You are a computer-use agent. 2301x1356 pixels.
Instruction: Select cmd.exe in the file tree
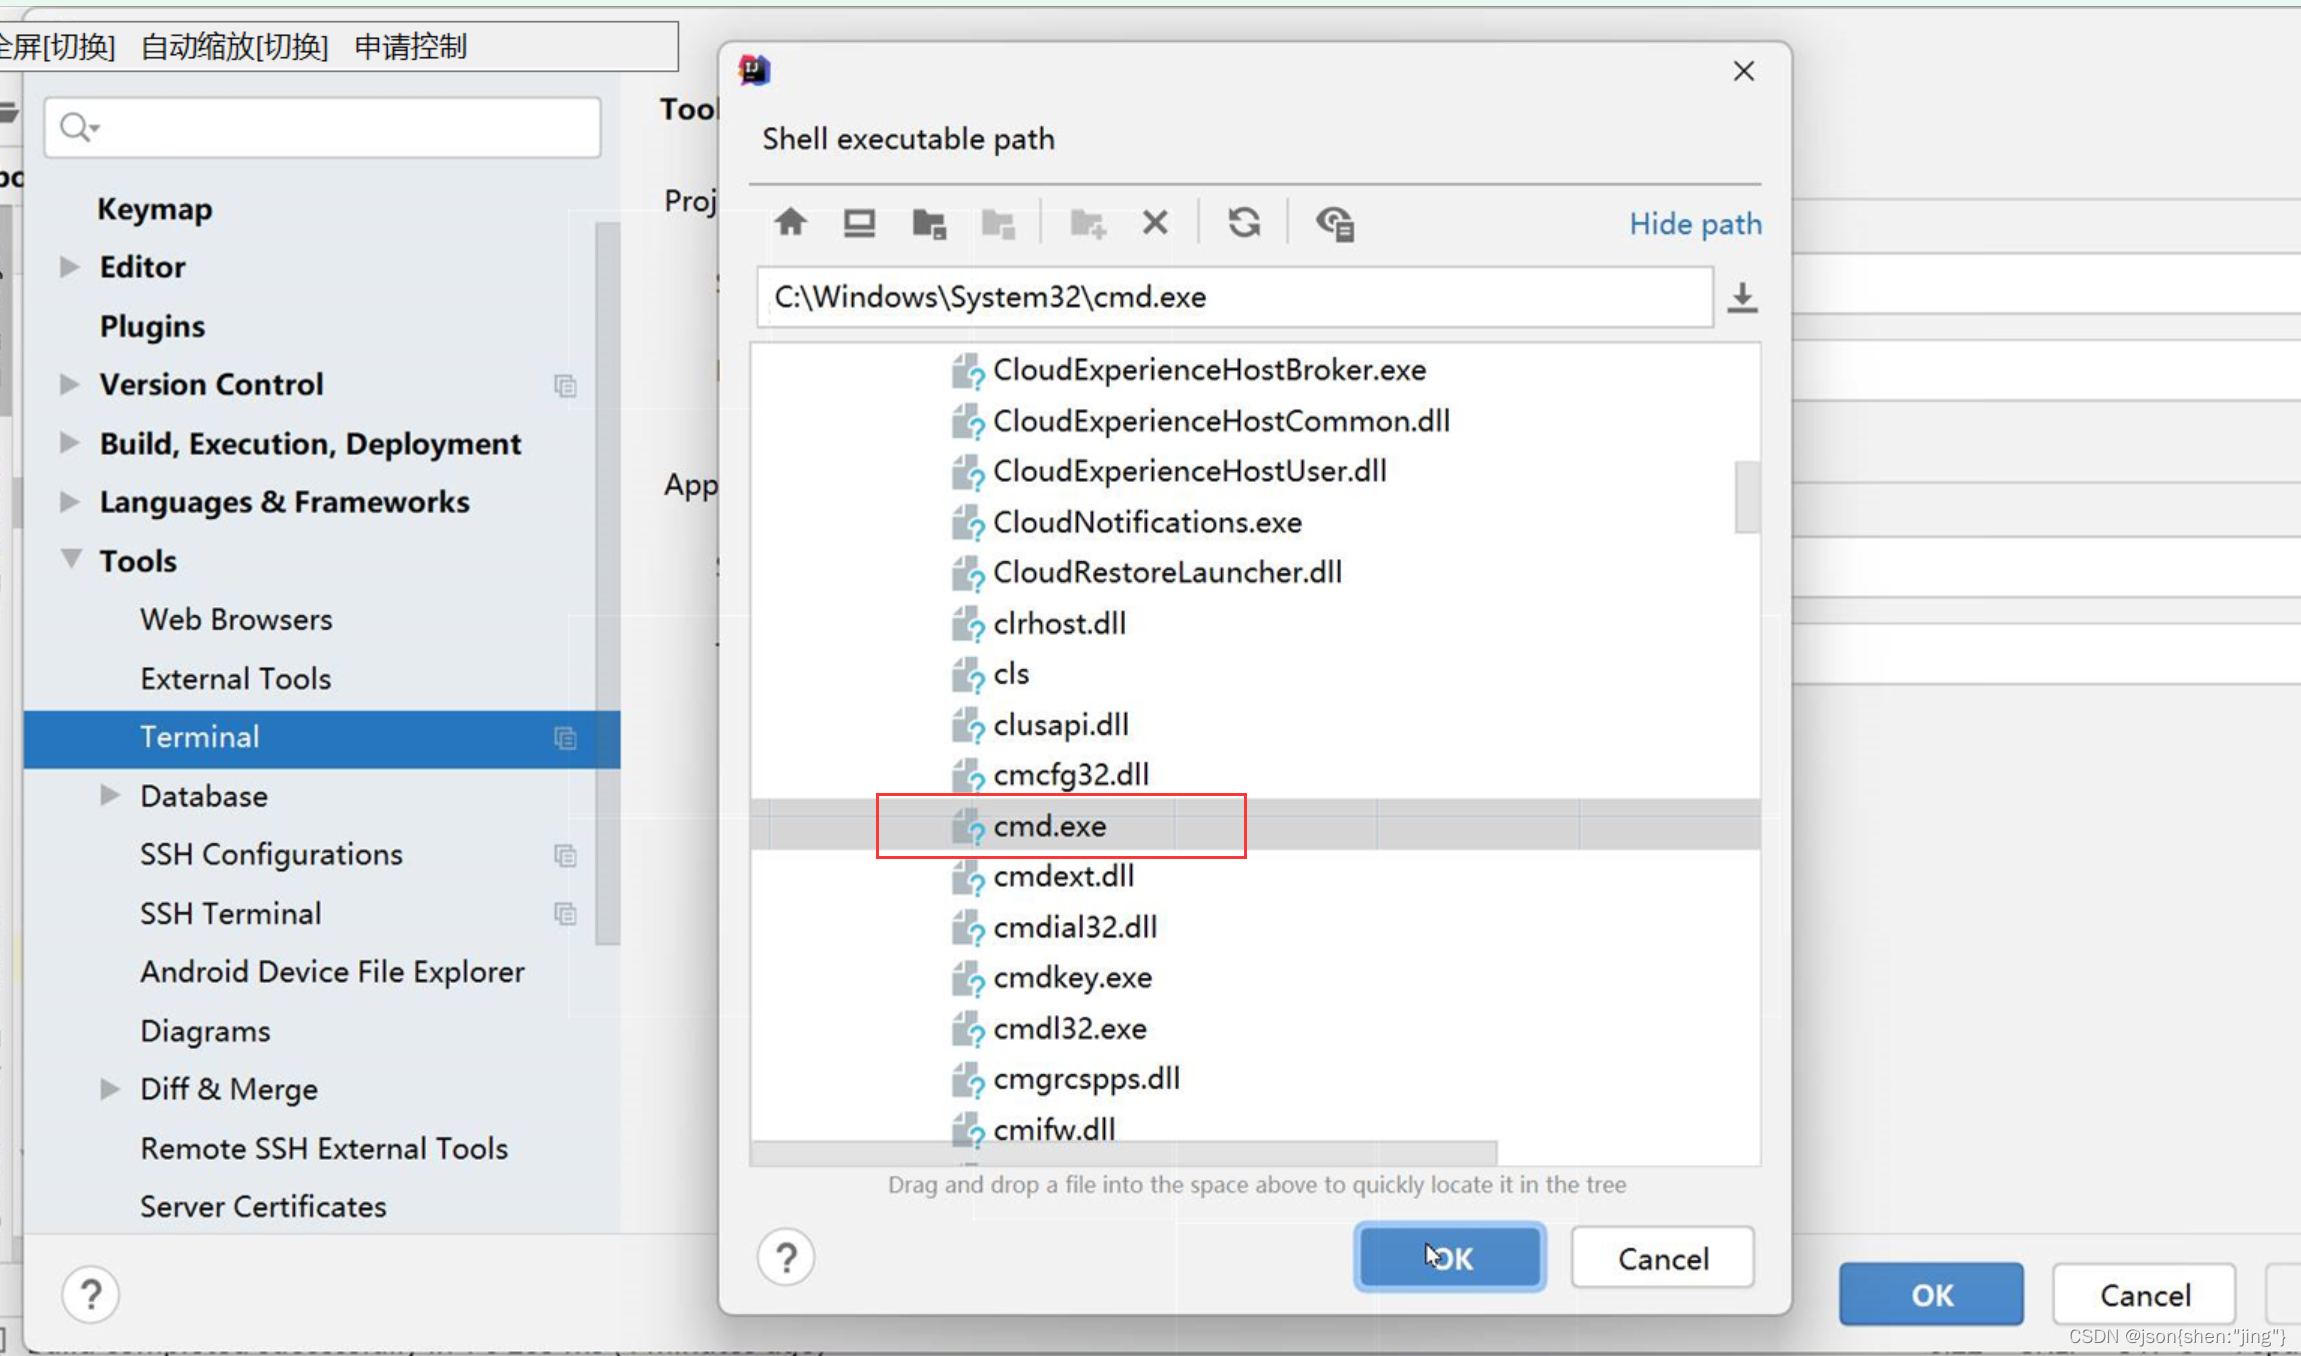click(x=1049, y=825)
